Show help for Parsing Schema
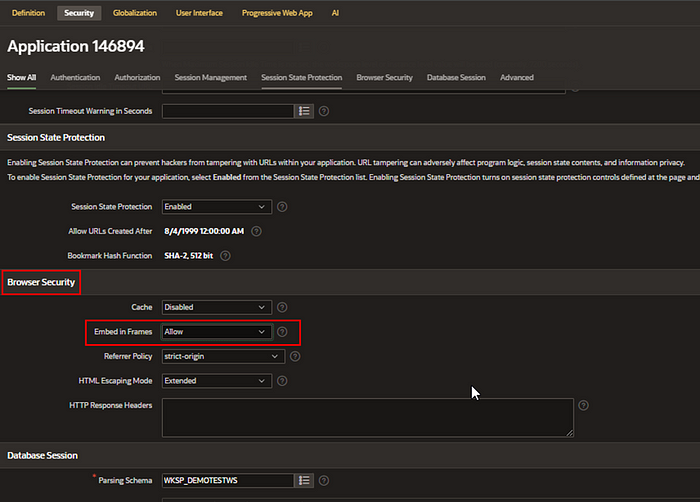 pos(324,481)
